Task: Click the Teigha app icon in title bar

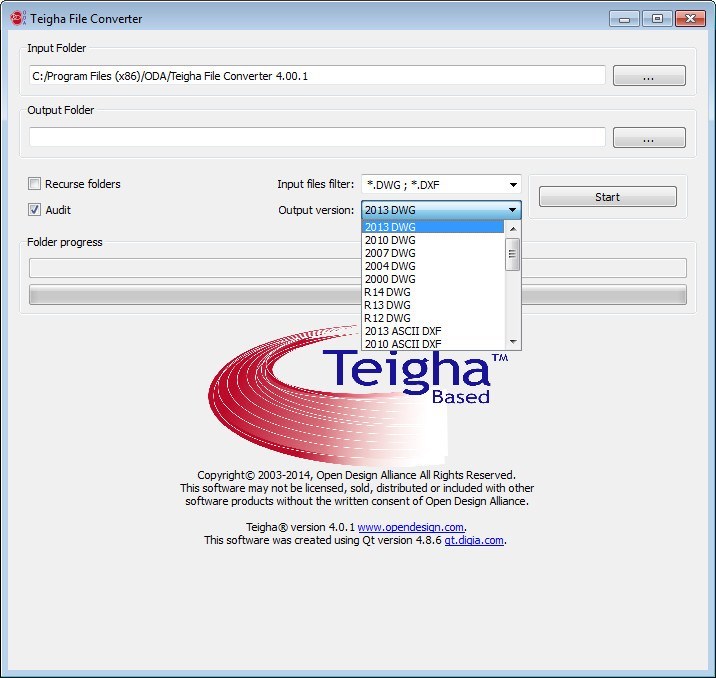Action: coord(17,18)
